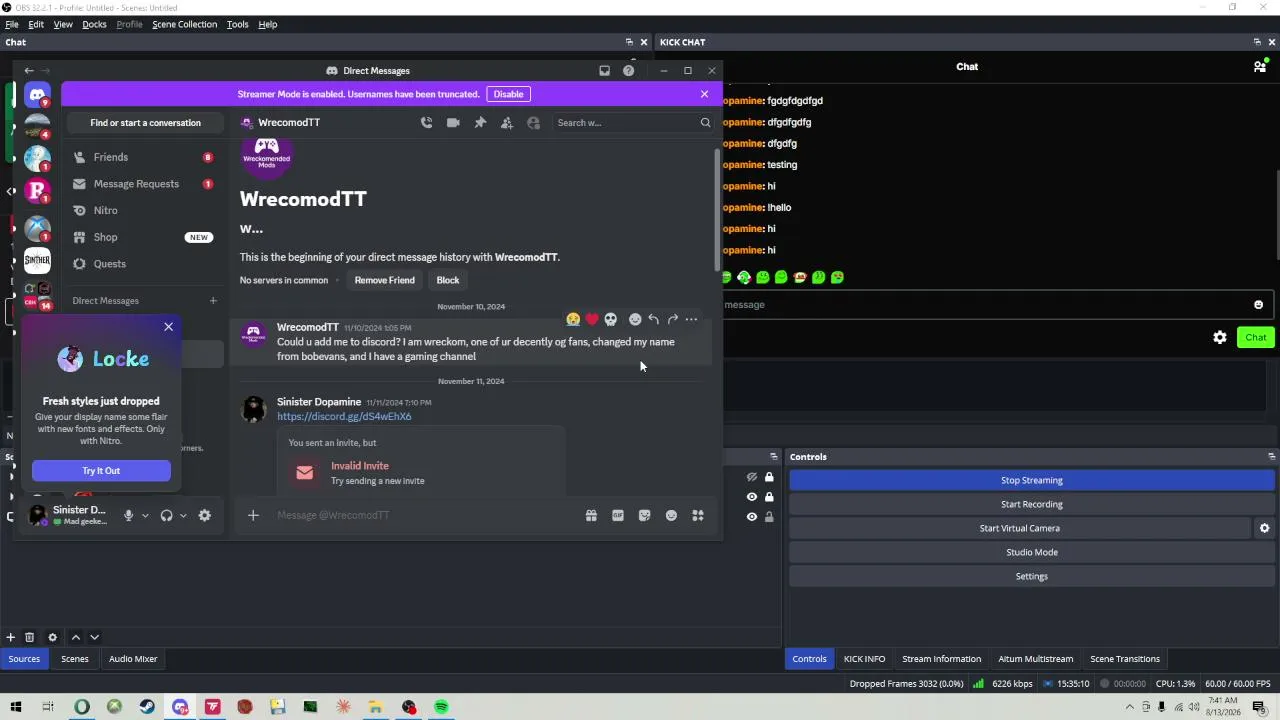Disable Streamer Mode in Discord

508,94
